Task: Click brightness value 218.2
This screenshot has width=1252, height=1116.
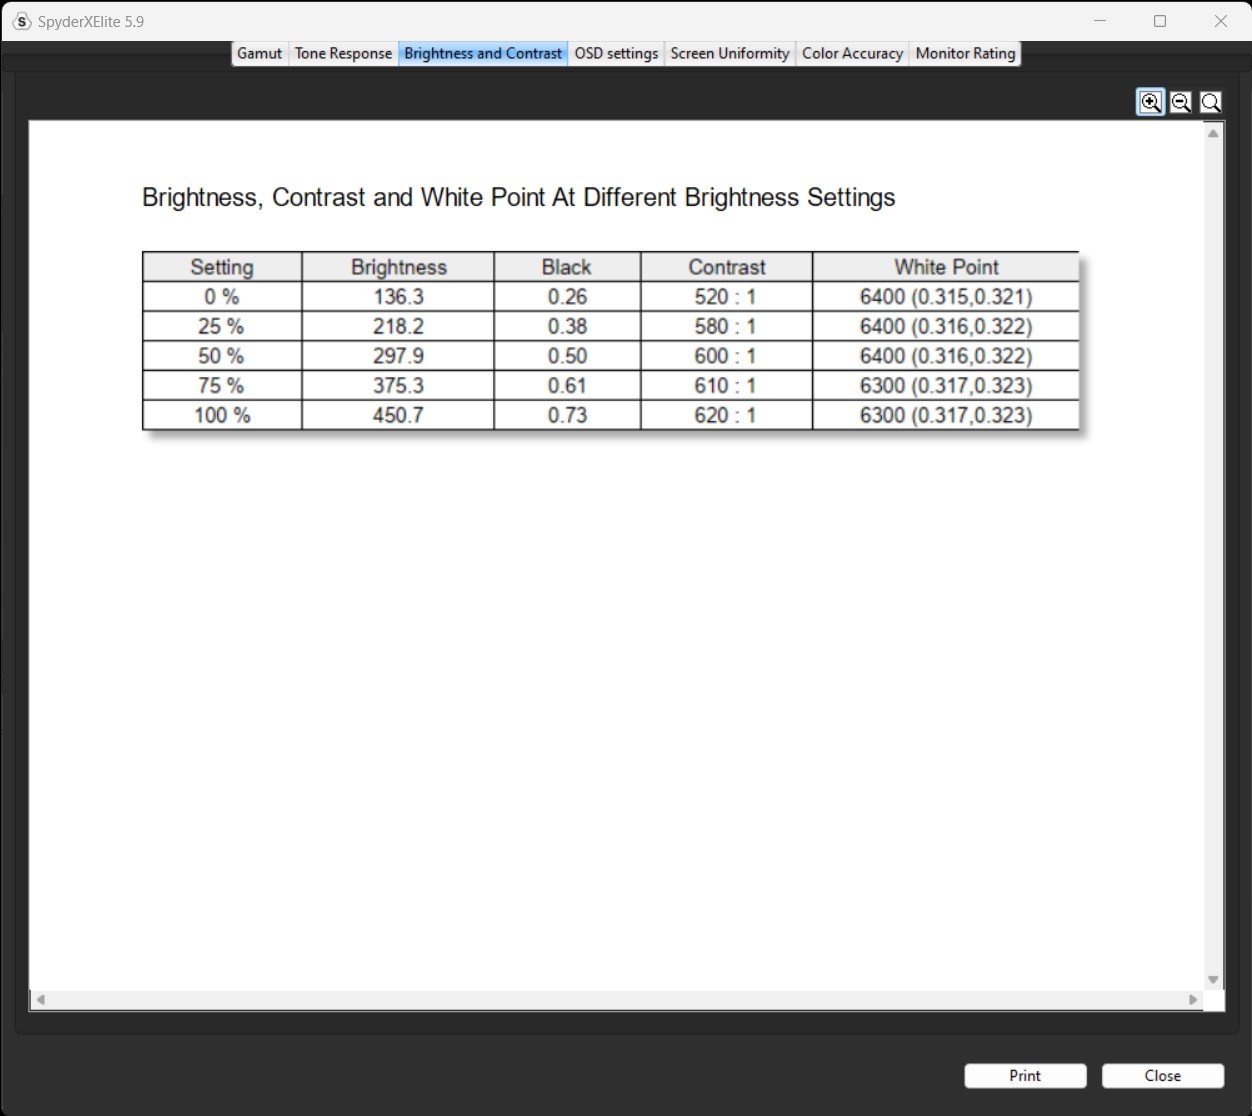Action: pos(398,326)
